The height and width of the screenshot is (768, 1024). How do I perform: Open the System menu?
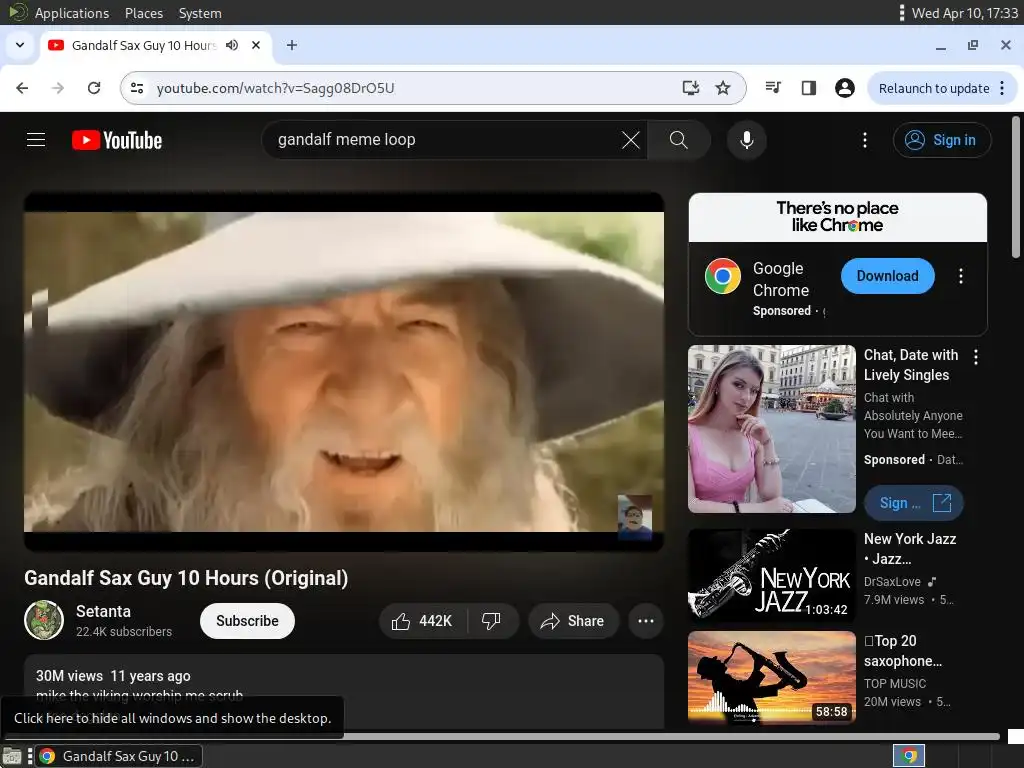point(200,13)
